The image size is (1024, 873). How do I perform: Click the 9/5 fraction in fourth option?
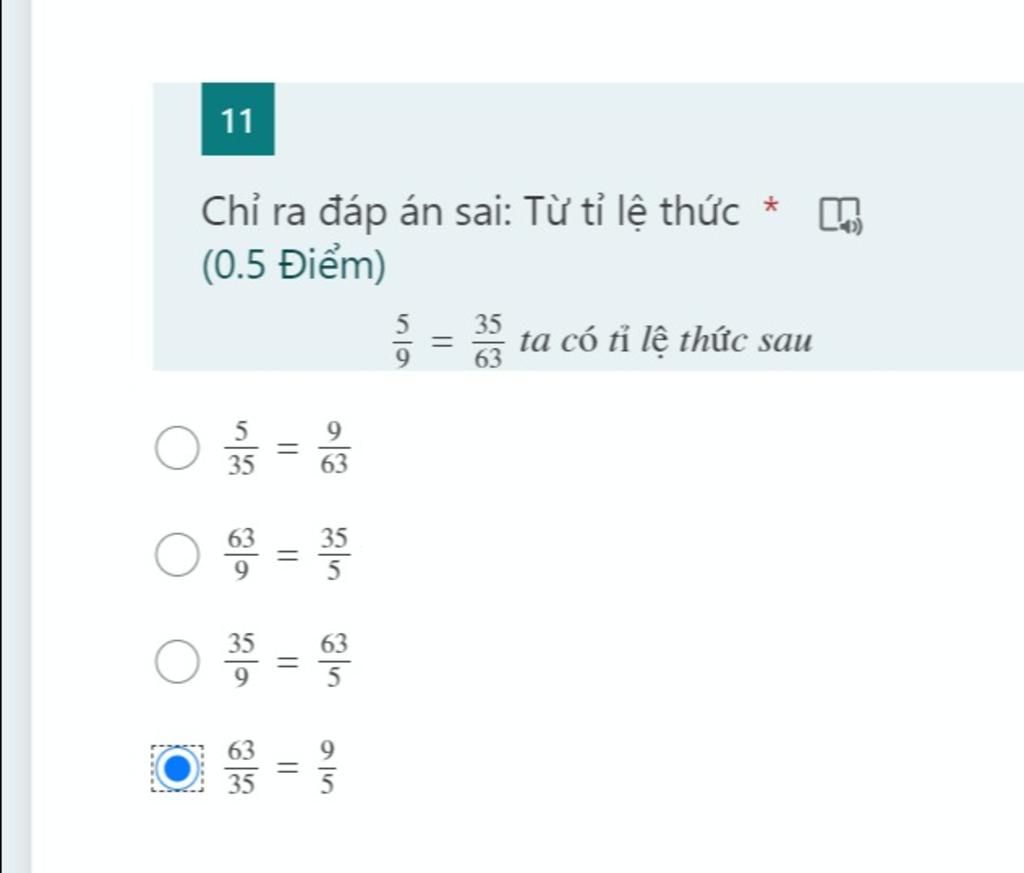pos(327,767)
